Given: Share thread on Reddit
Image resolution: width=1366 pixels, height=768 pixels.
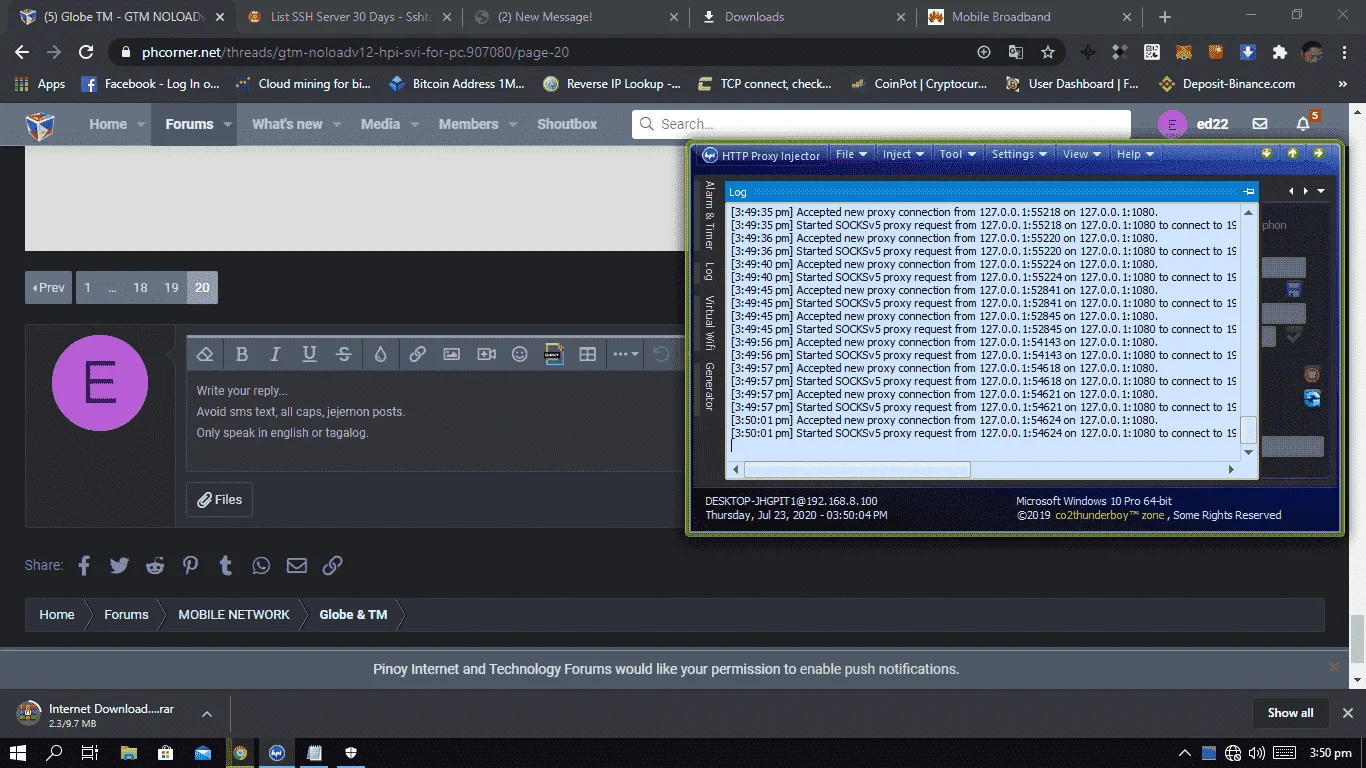Looking at the screenshot, I should (x=155, y=566).
